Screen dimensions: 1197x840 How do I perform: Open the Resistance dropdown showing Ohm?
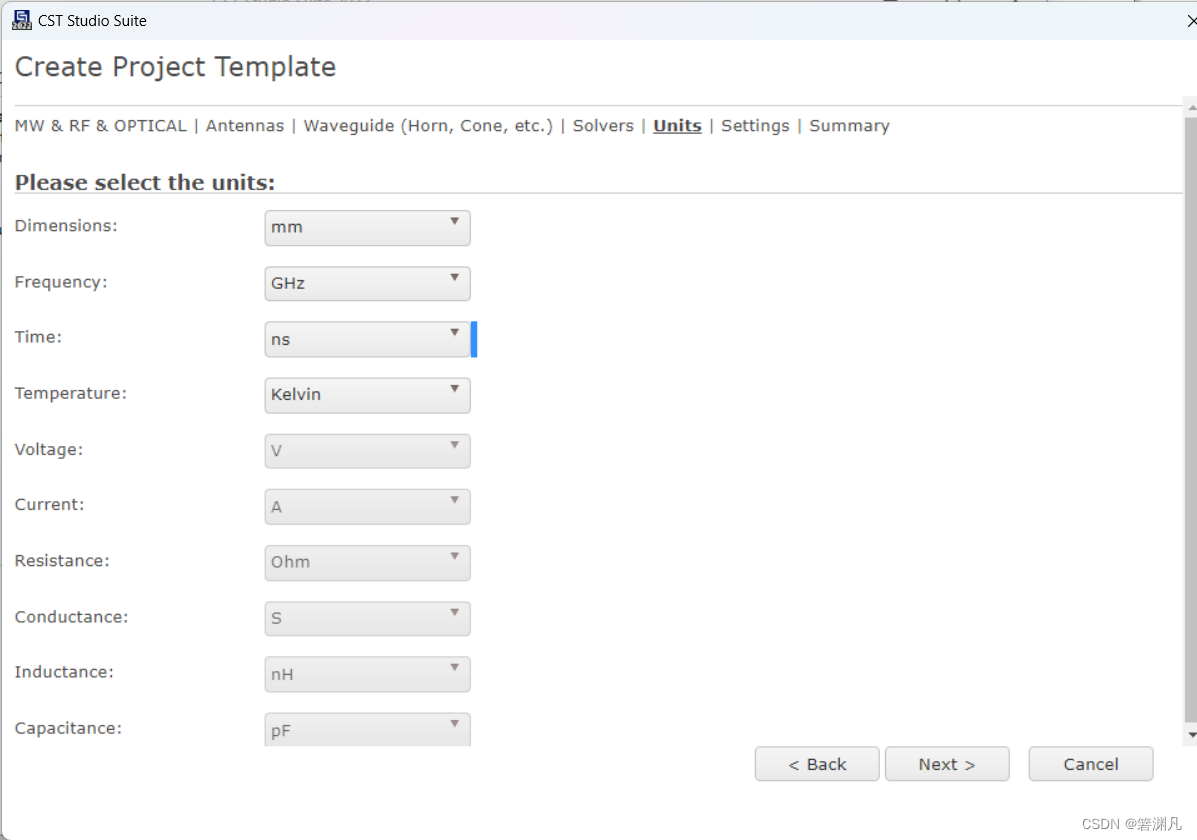tap(367, 562)
